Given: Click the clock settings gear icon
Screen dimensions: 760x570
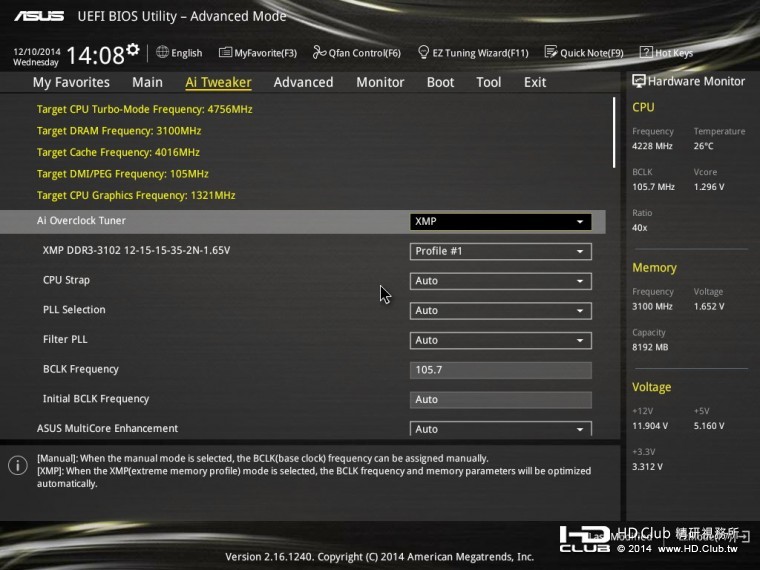Looking at the screenshot, I should click(x=133, y=48).
